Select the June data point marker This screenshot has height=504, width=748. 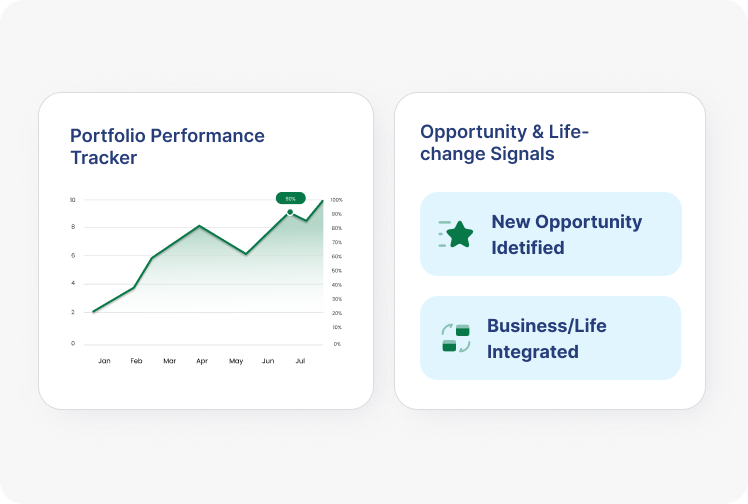(290, 212)
